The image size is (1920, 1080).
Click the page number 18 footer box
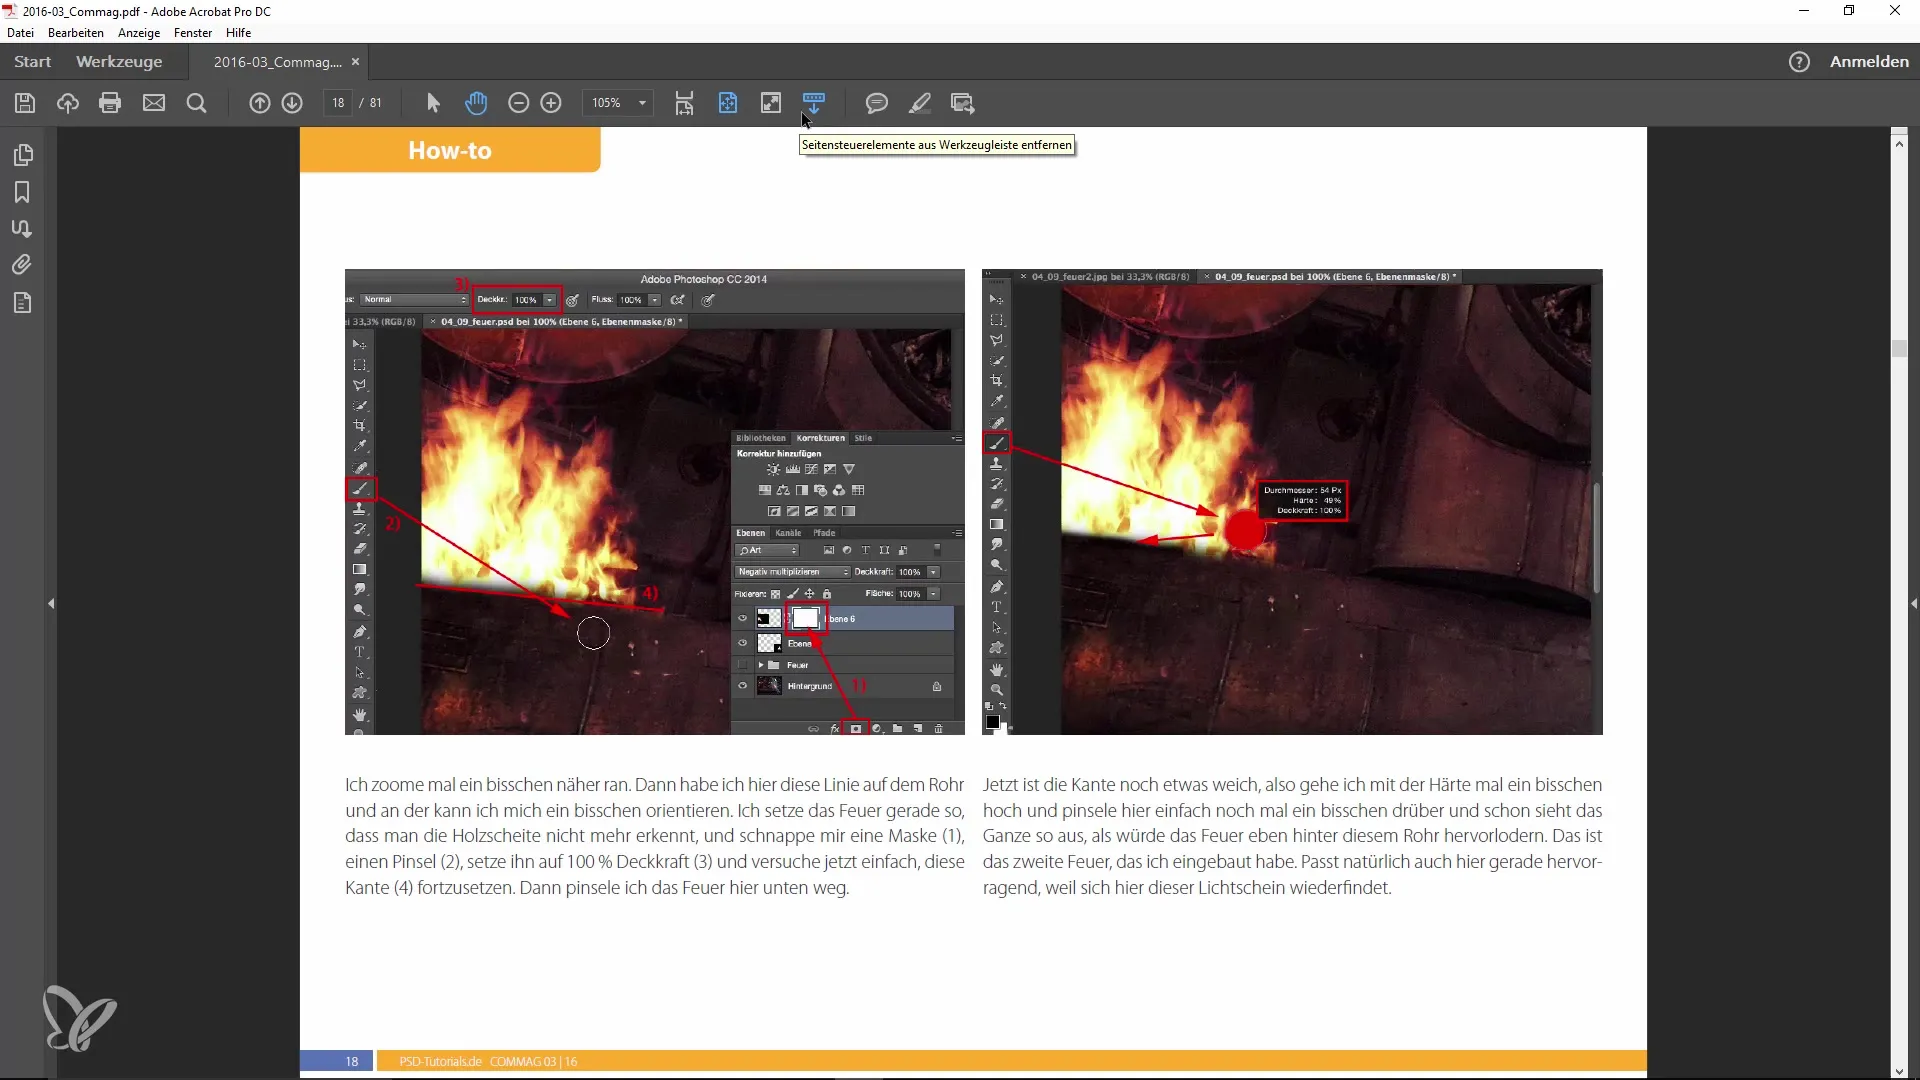click(x=337, y=1061)
